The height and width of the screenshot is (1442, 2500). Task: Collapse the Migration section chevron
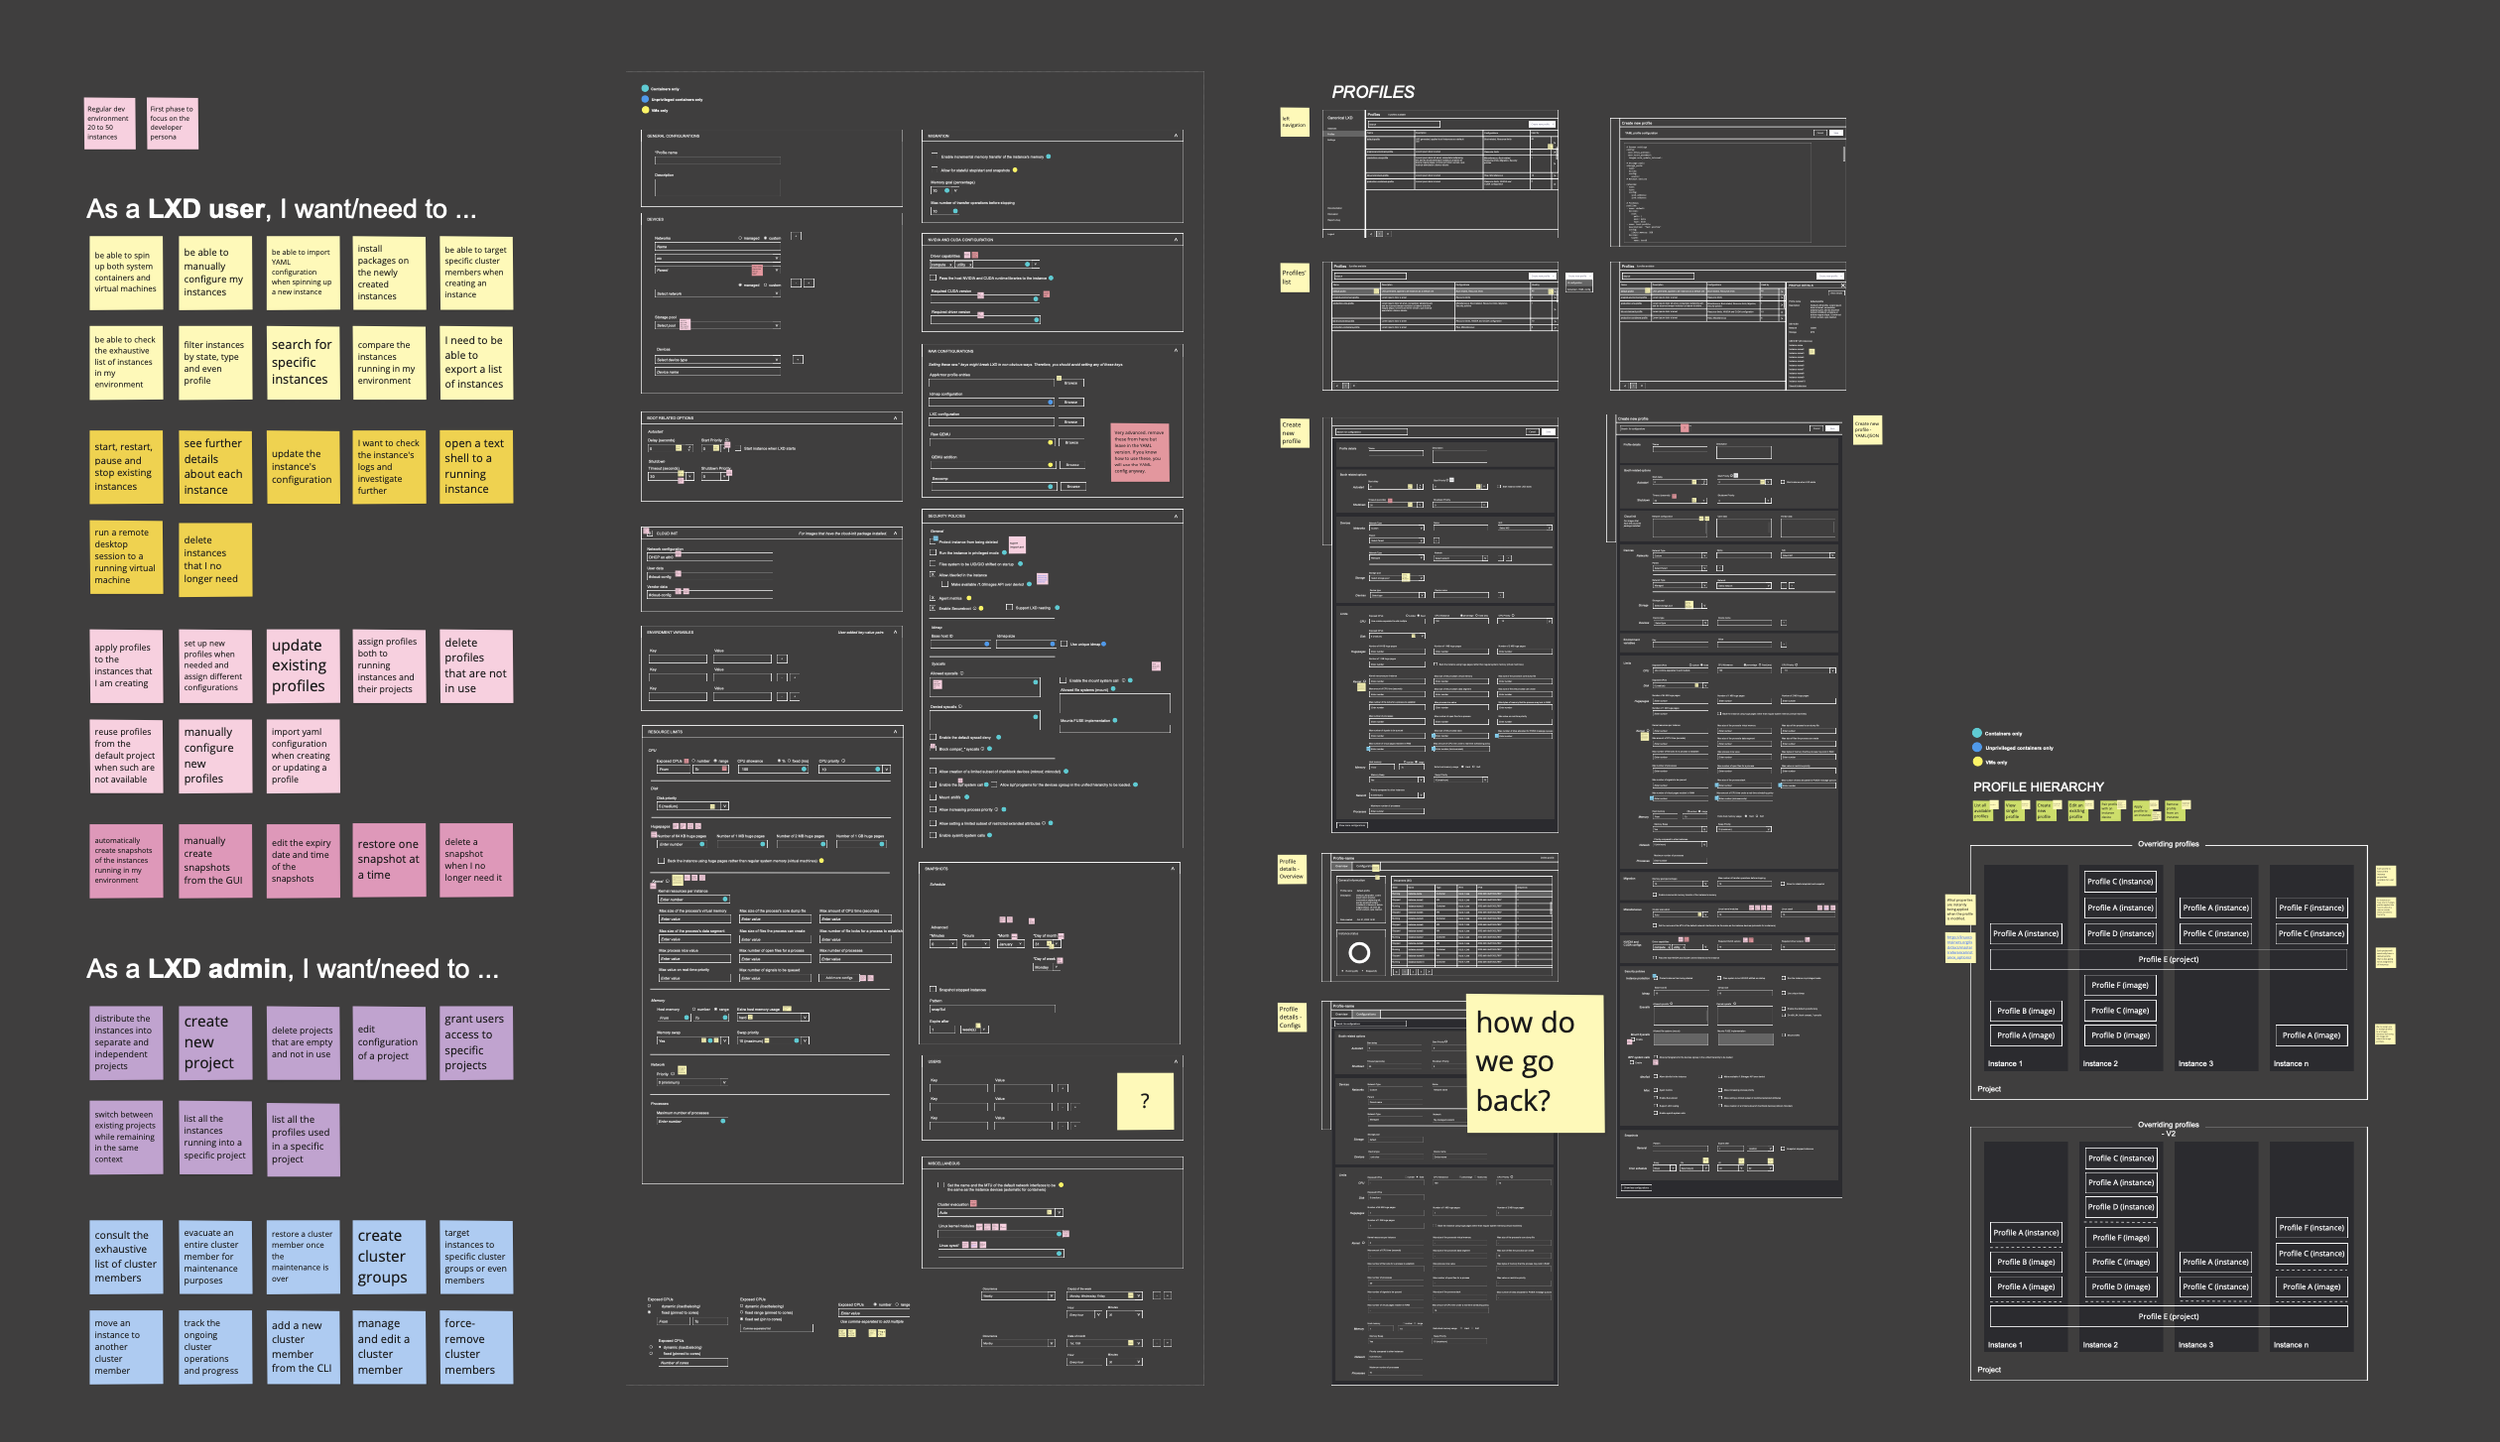[x=1176, y=135]
